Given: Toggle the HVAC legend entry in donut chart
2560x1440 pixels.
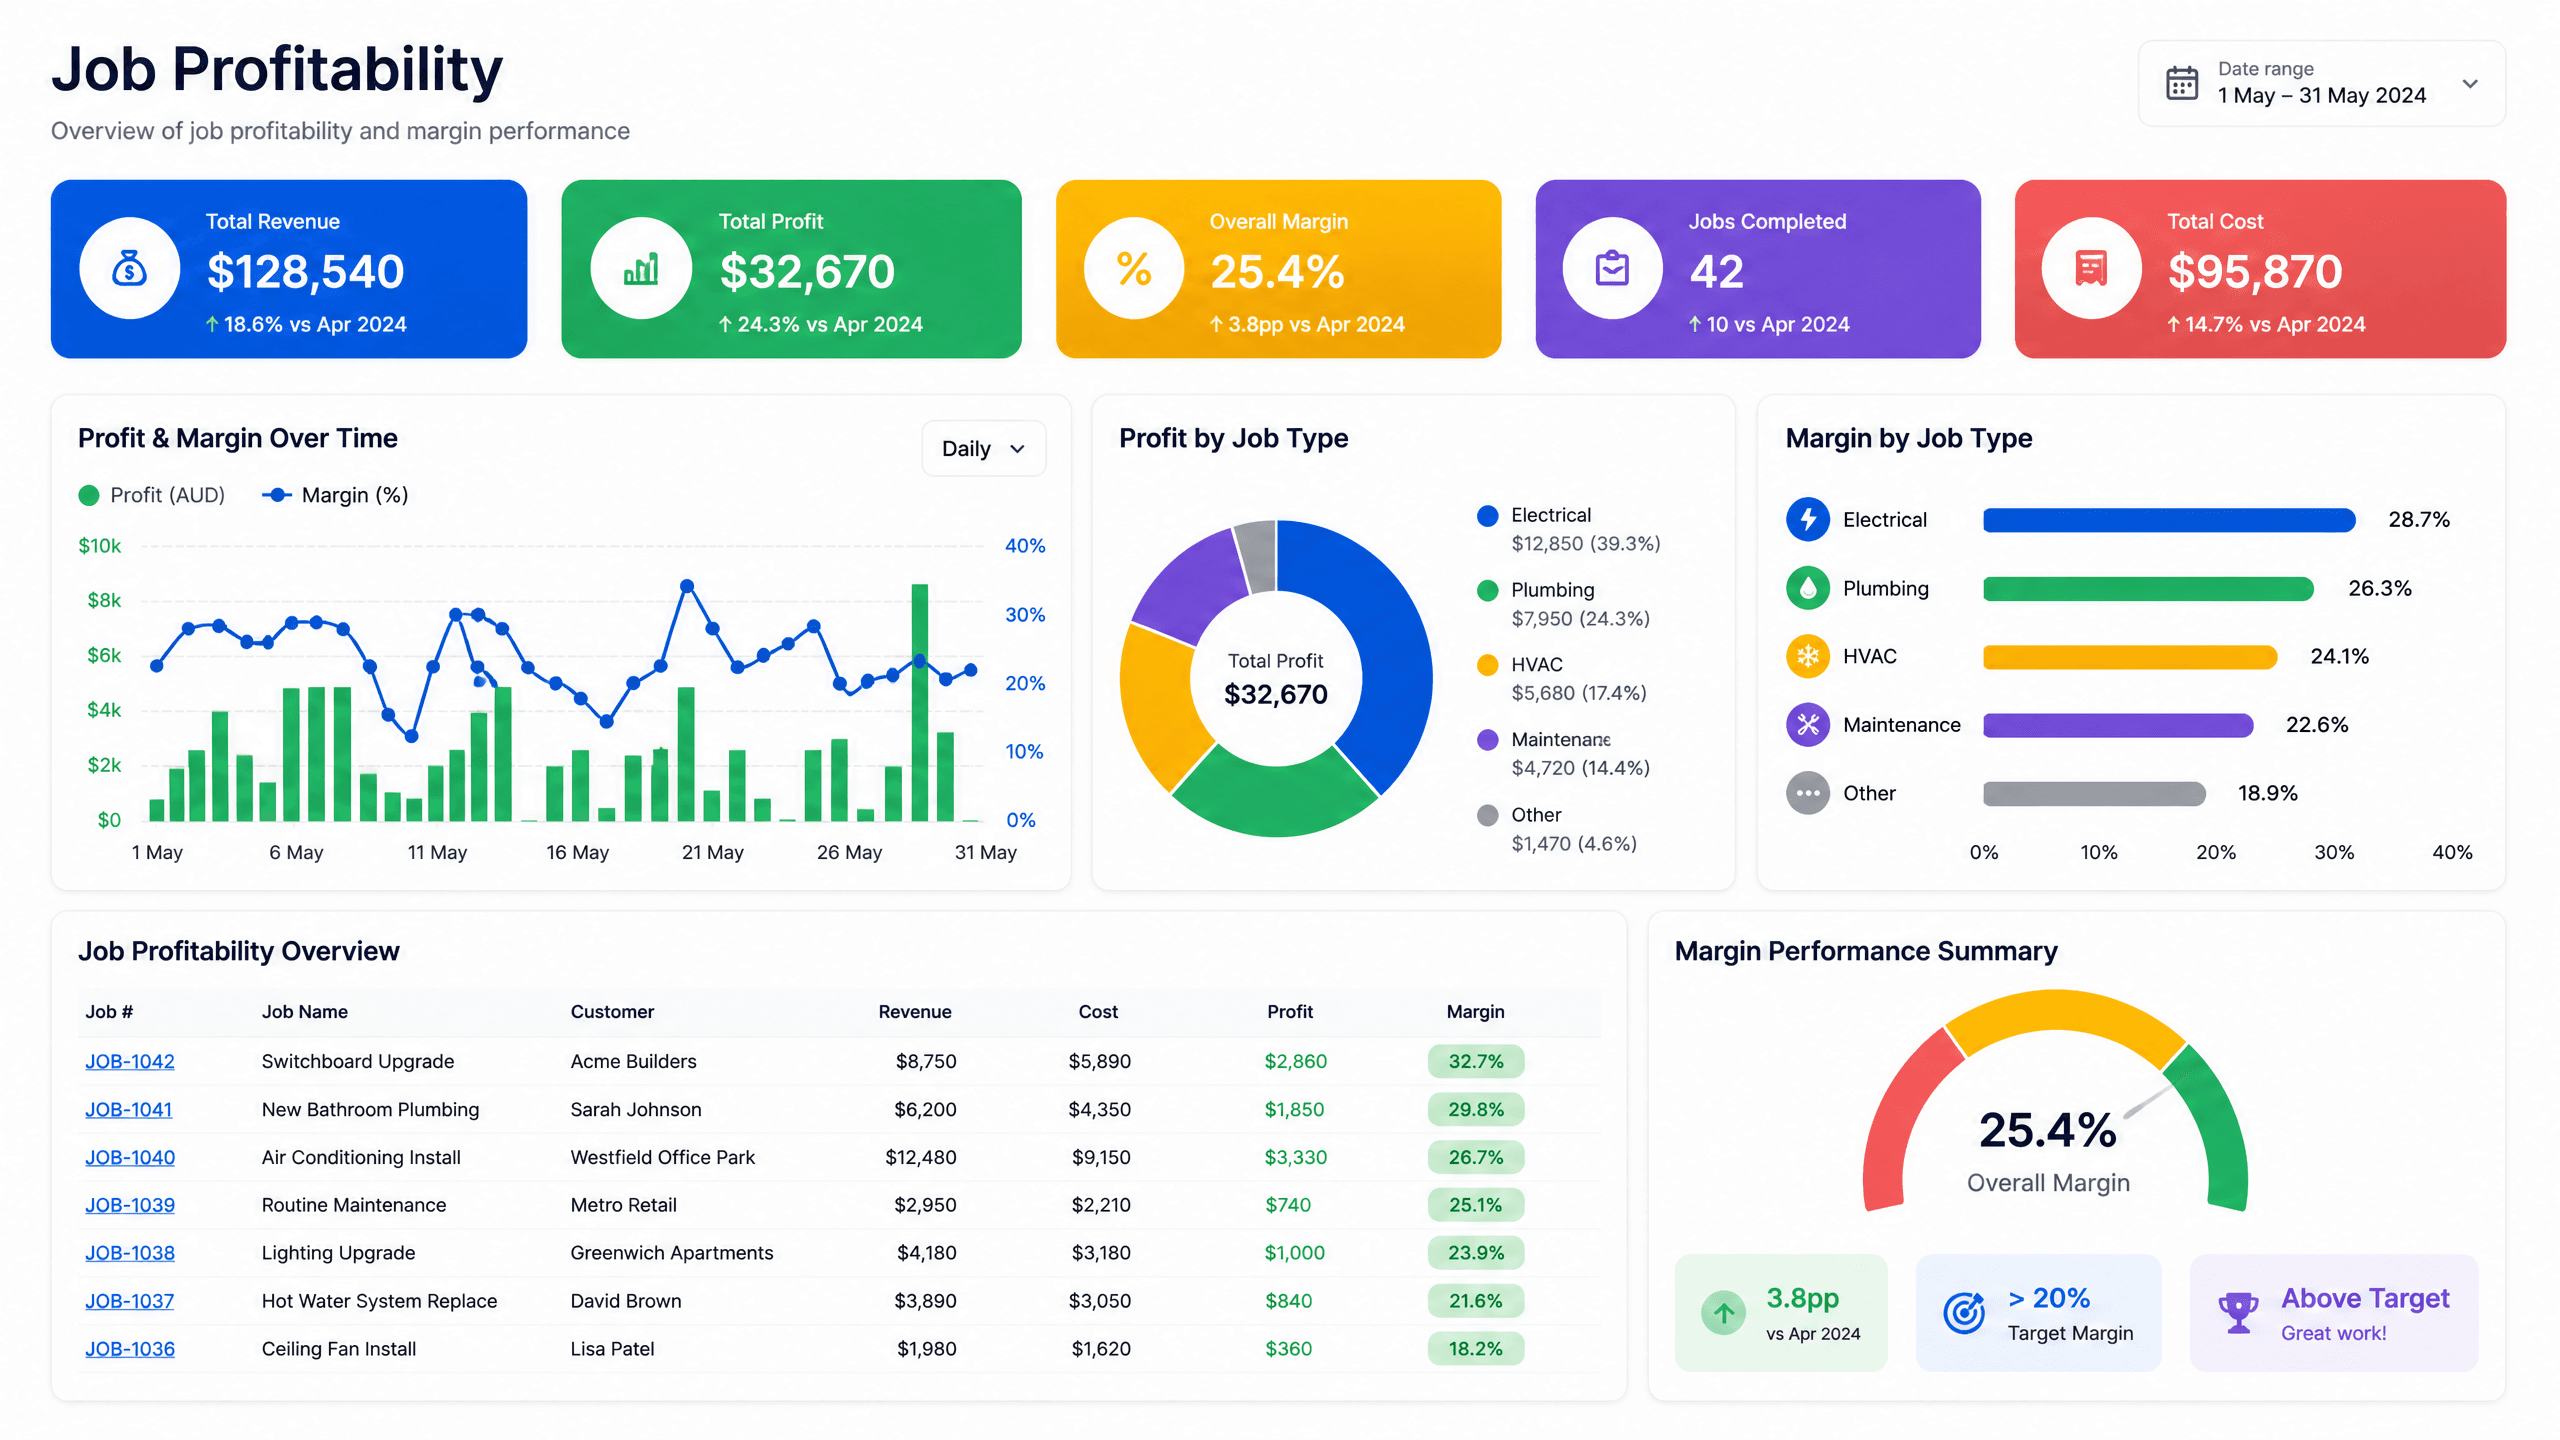Looking at the screenshot, I should tap(1562, 679).
